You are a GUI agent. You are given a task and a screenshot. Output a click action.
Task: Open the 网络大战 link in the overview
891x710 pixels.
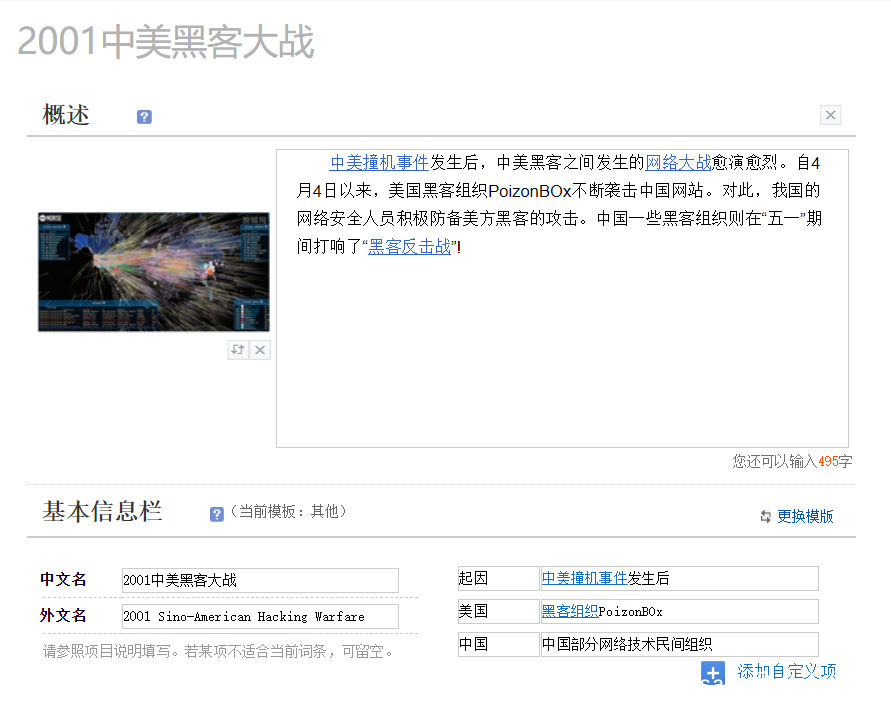pos(678,163)
